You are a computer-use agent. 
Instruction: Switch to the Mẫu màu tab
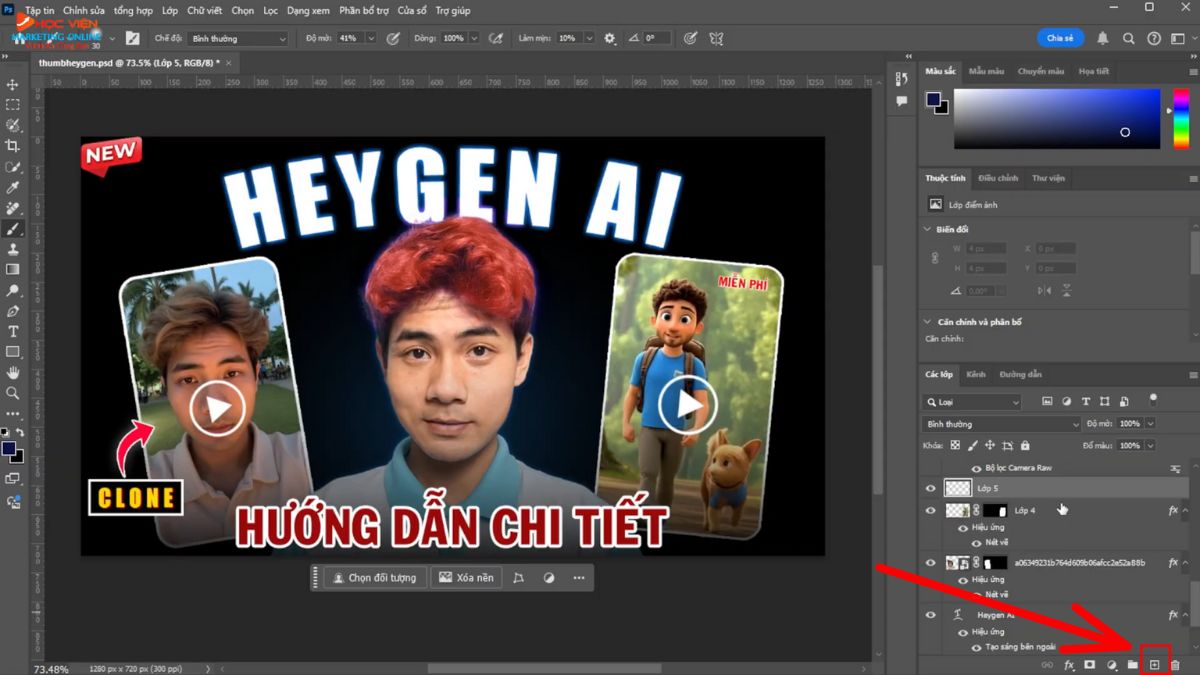986,71
